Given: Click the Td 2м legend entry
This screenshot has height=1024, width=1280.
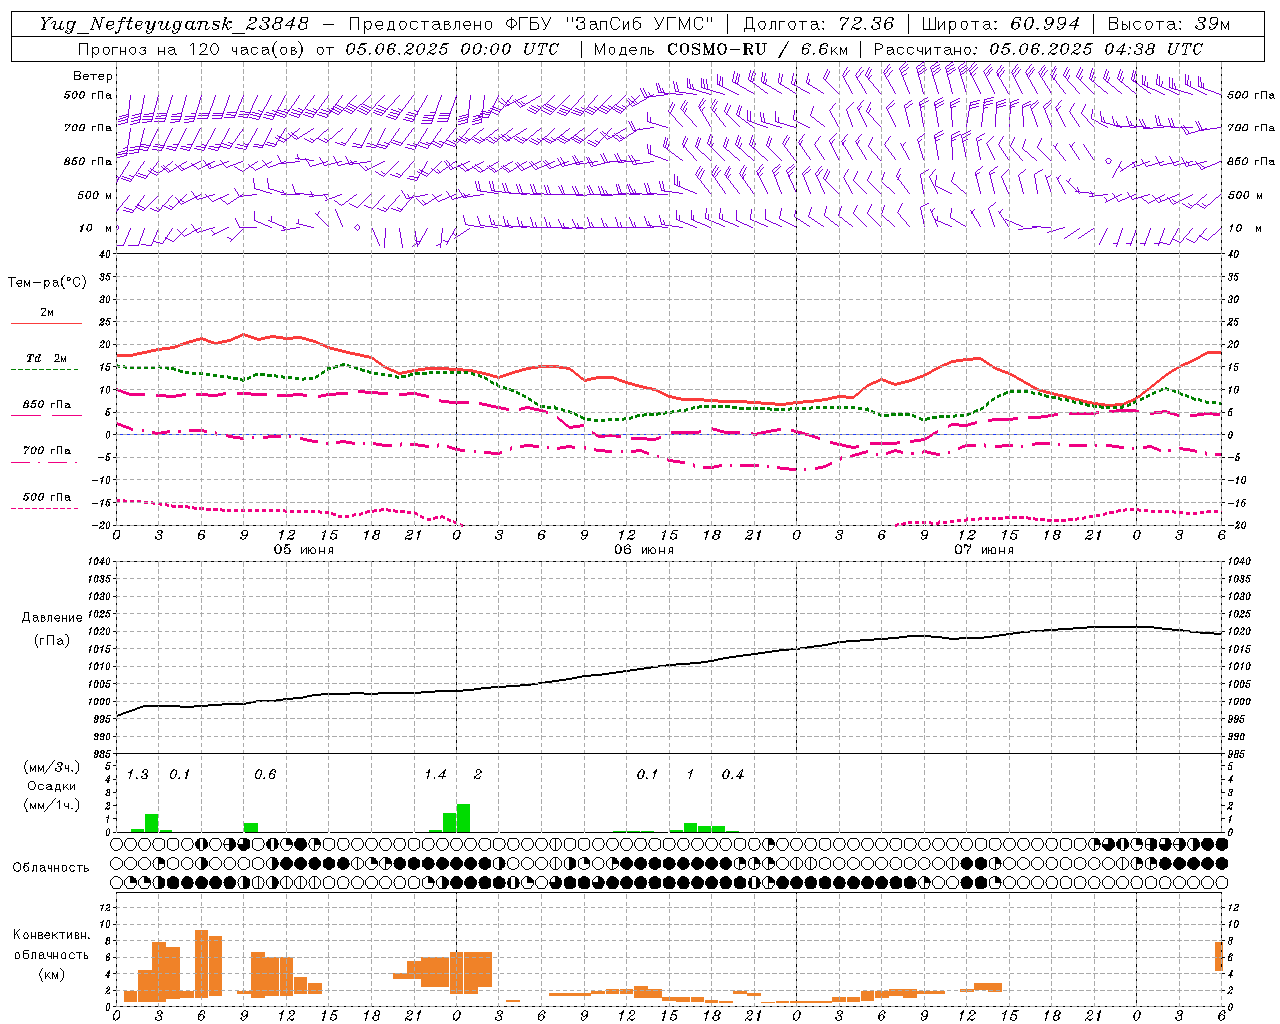Looking at the screenshot, I should pos(46,358).
